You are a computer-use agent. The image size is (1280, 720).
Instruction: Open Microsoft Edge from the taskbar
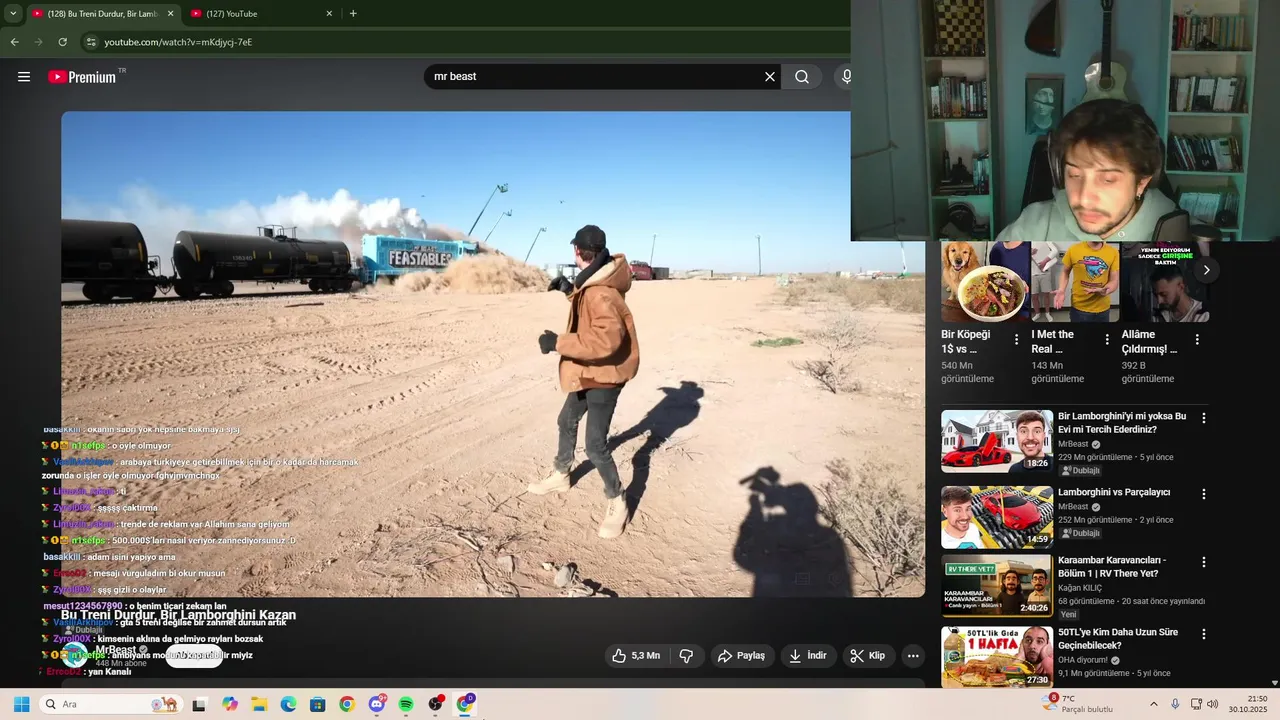pyautogui.click(x=288, y=704)
